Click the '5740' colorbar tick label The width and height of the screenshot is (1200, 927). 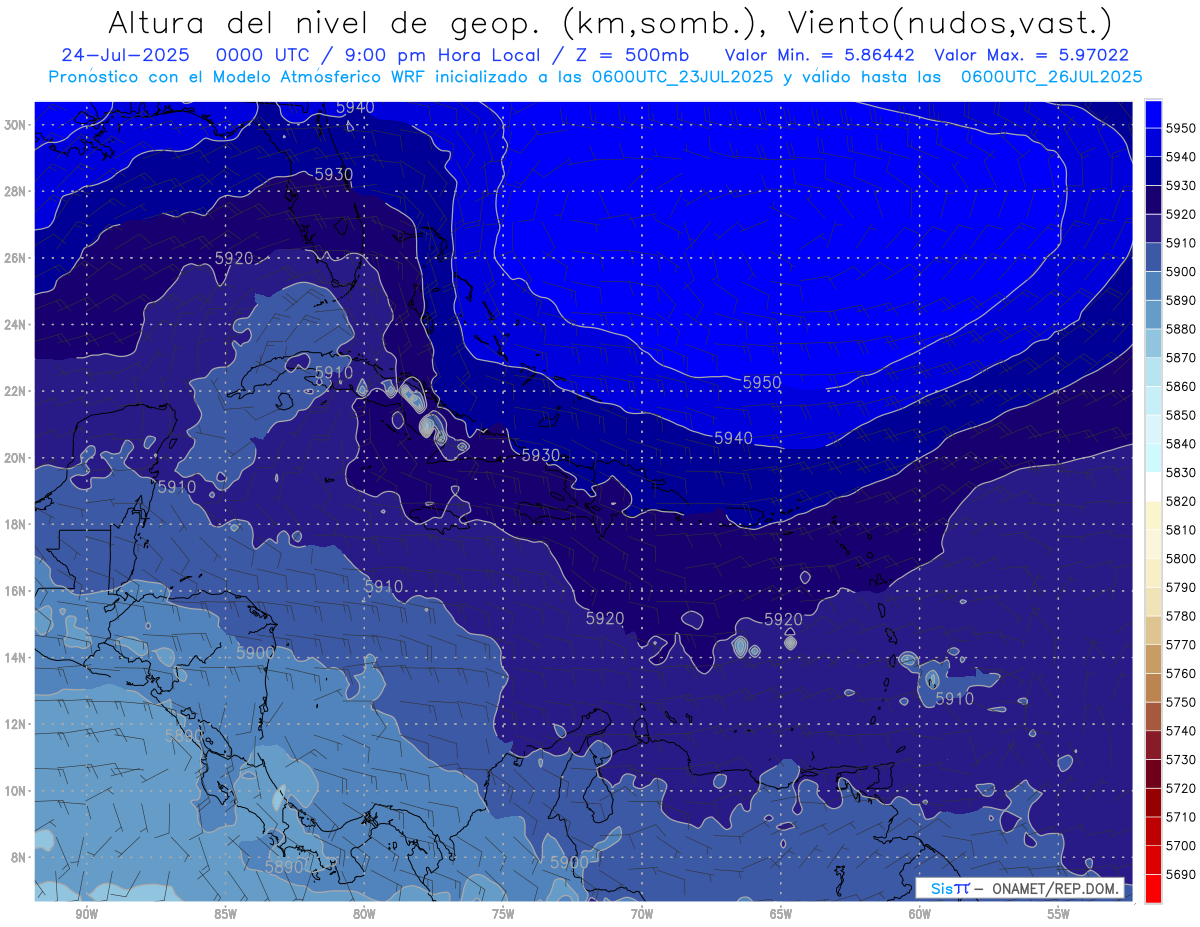click(x=1180, y=731)
